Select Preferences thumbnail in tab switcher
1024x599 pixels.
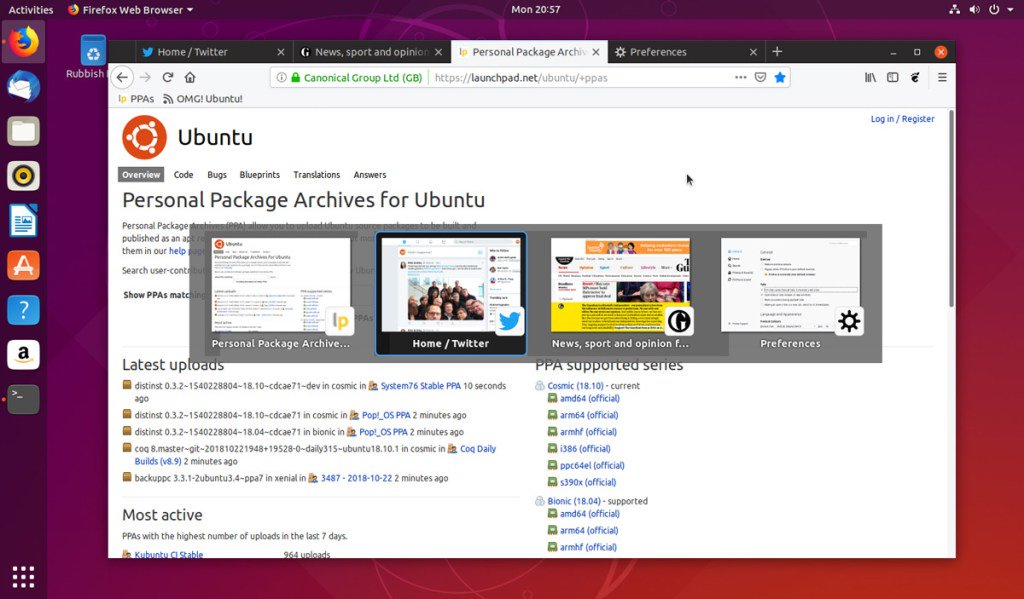tap(790, 293)
